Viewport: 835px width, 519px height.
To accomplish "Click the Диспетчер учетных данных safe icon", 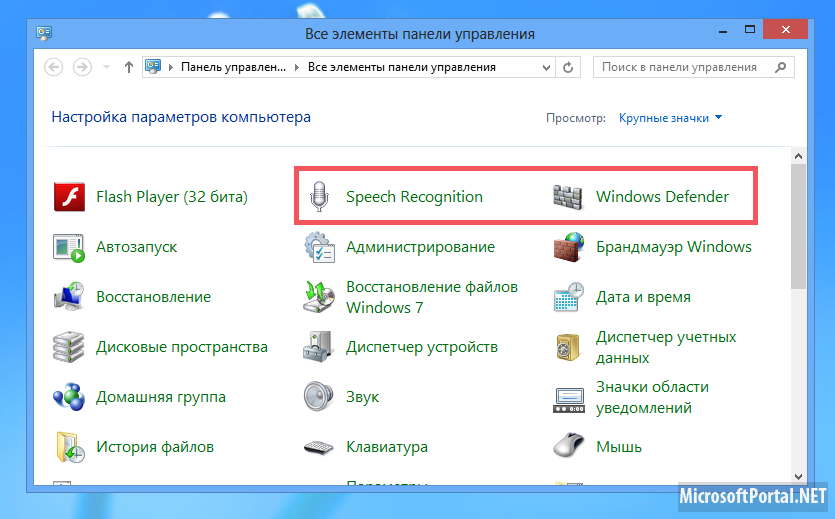I will [x=568, y=348].
